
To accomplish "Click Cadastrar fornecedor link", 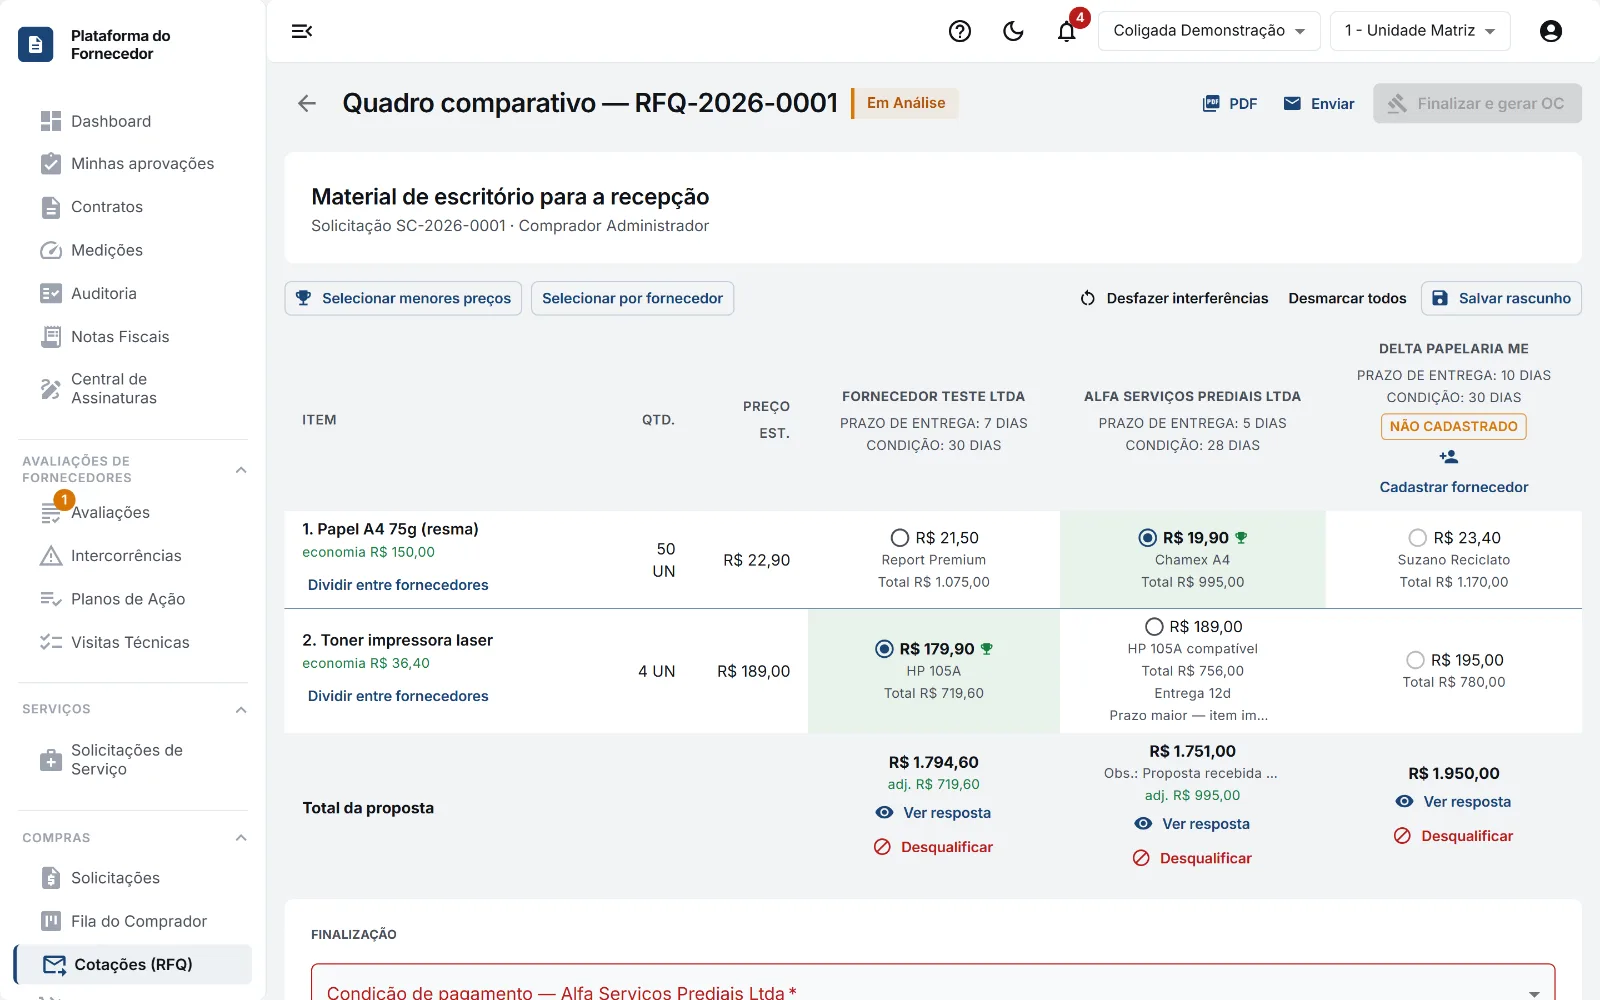I will 1454,487.
